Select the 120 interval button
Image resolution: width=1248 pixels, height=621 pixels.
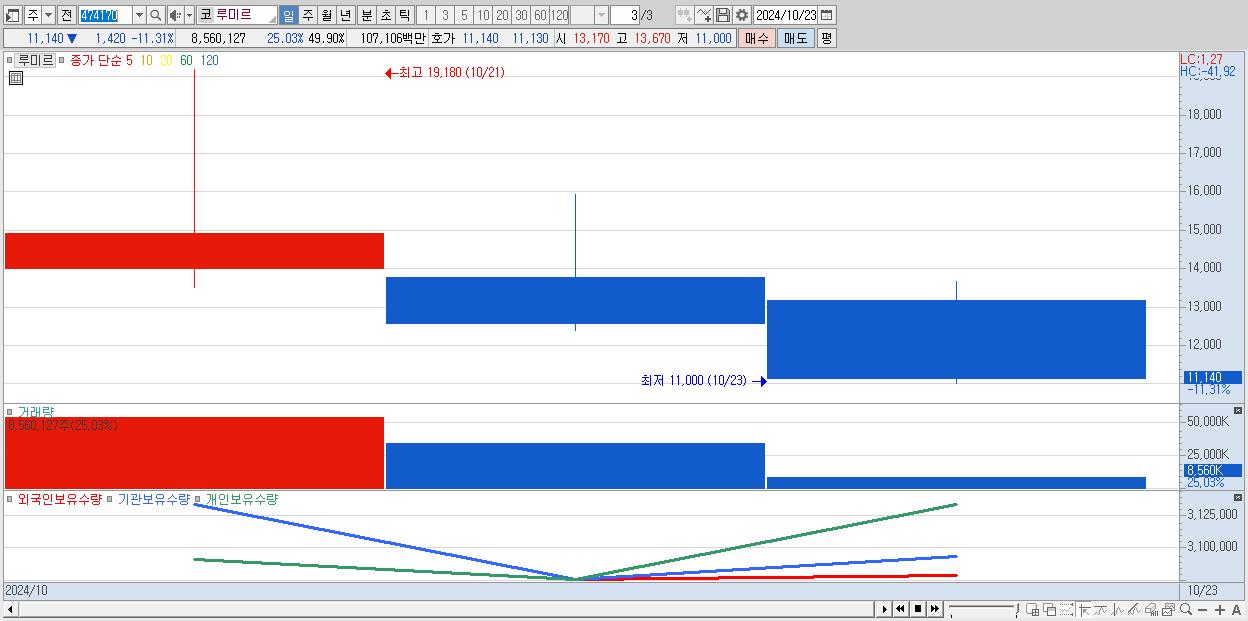pyautogui.click(x=560, y=15)
